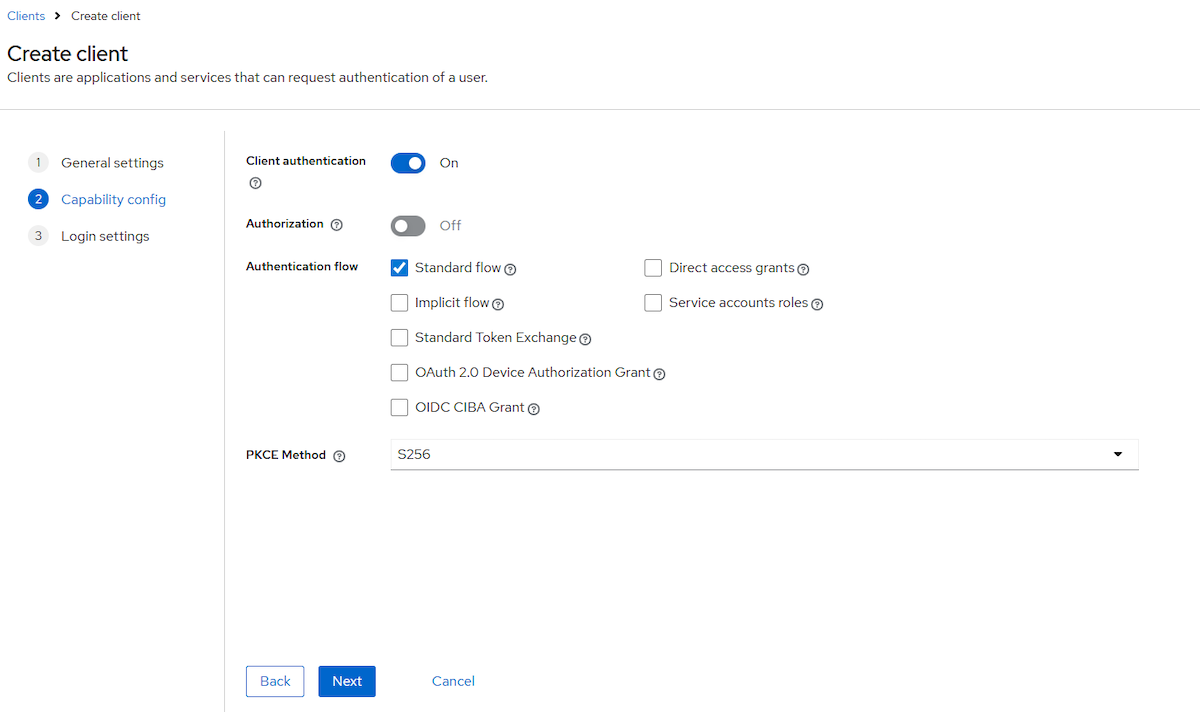
Task: Enable the Authorization toggle
Action: 408,226
